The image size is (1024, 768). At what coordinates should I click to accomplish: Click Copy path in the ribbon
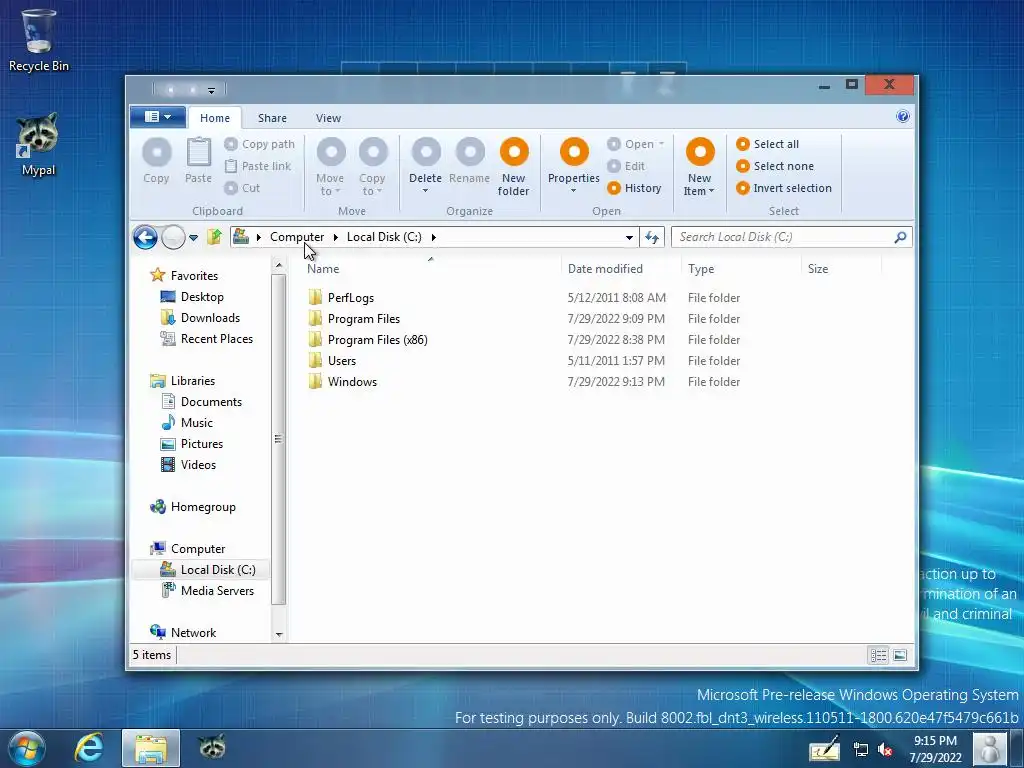pos(259,144)
